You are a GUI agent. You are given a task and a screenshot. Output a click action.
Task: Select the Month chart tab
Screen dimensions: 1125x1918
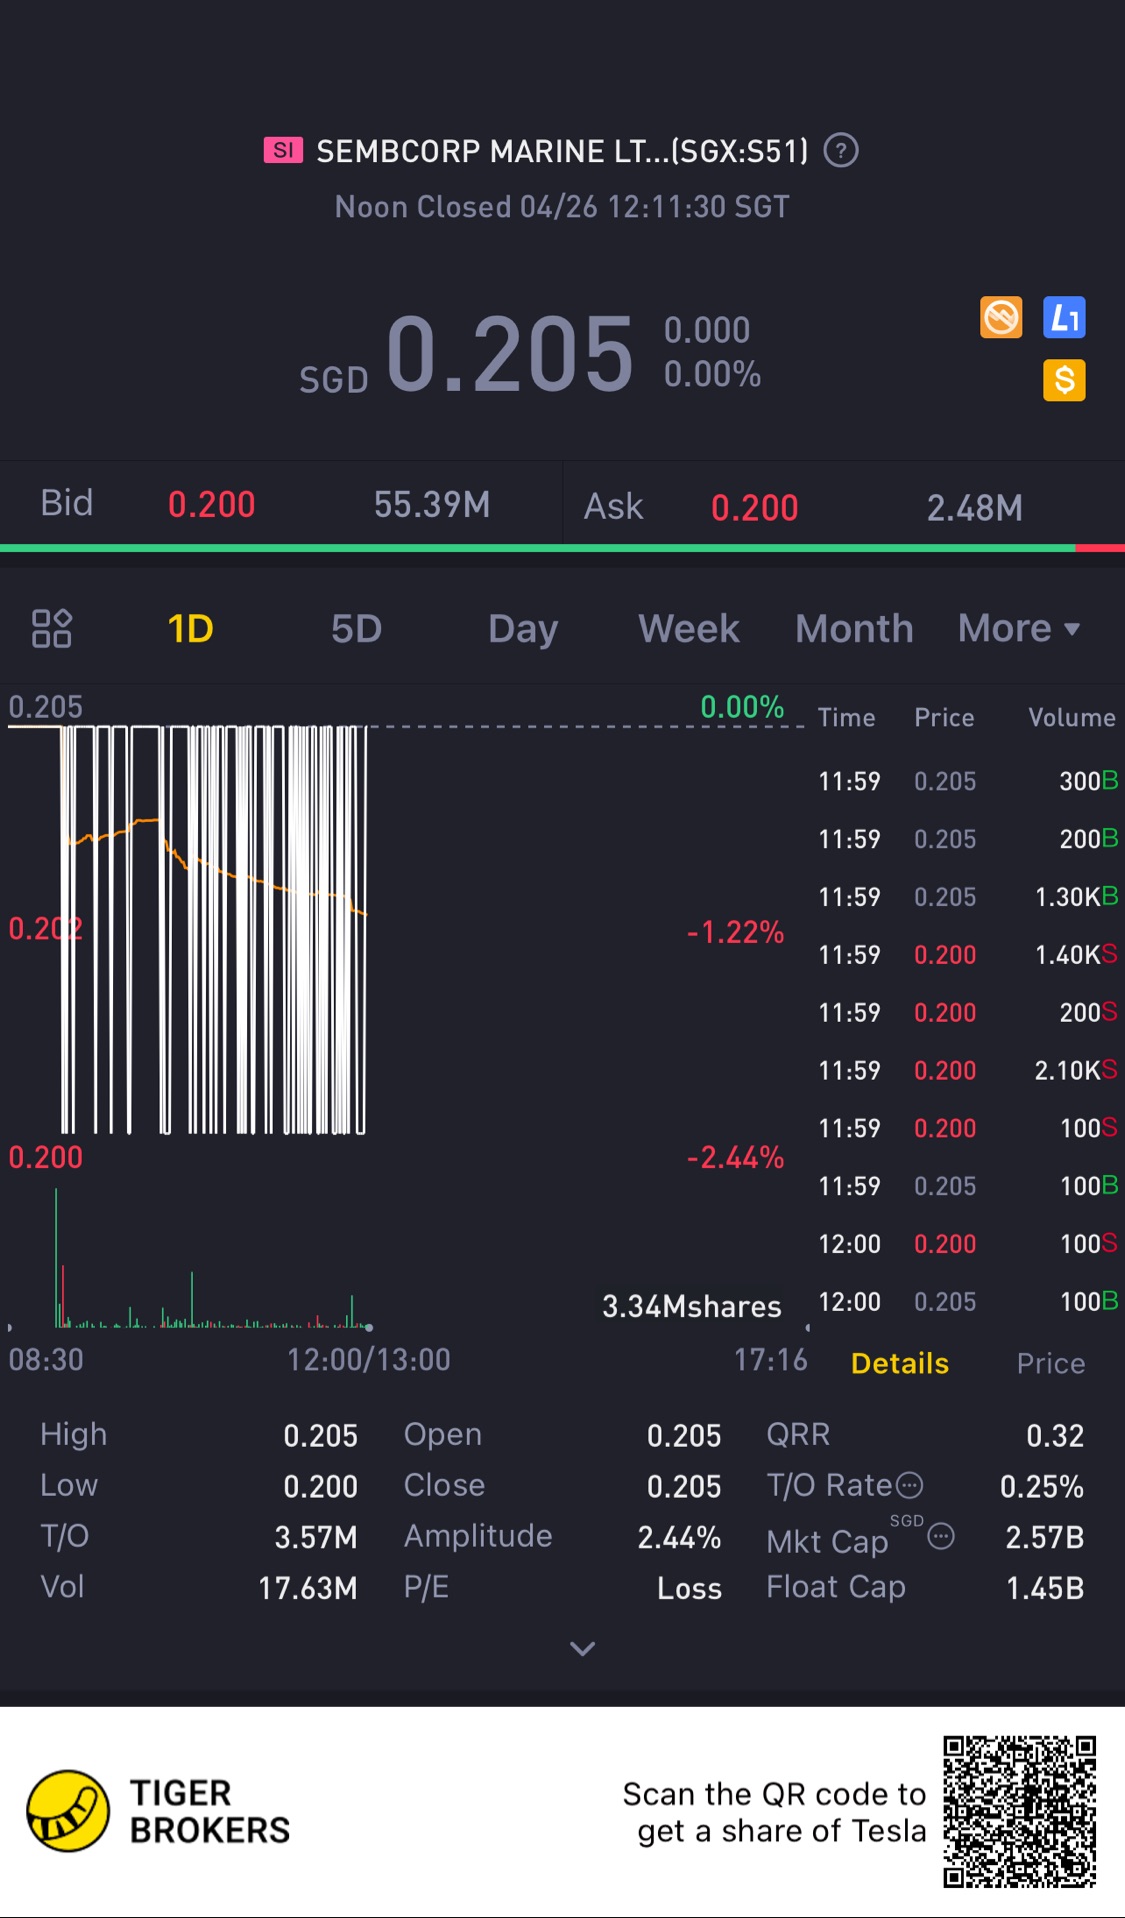(x=854, y=628)
